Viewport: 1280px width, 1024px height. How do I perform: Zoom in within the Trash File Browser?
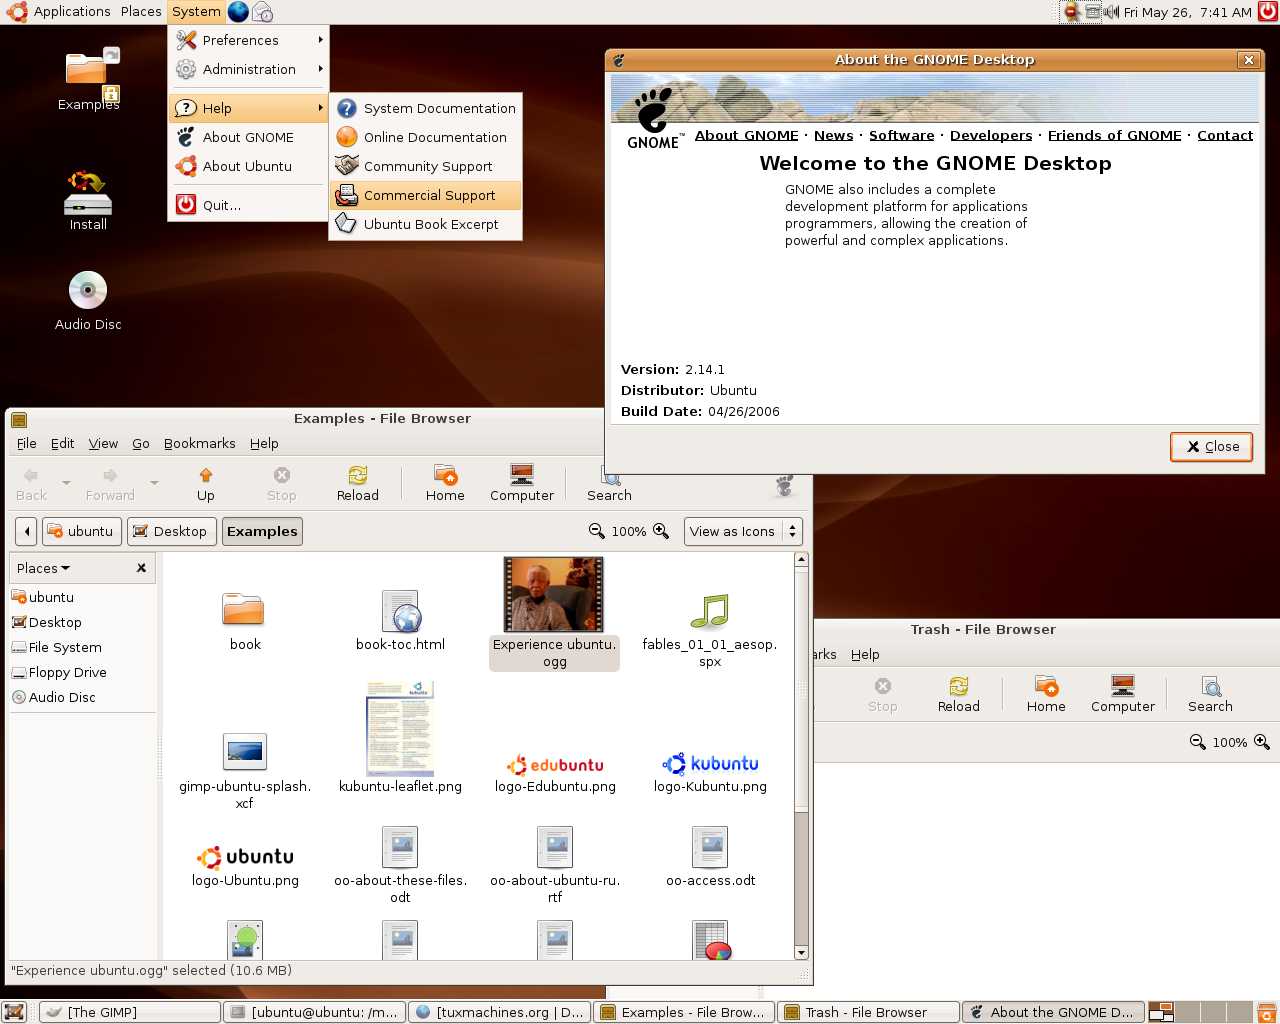[x=1262, y=742]
